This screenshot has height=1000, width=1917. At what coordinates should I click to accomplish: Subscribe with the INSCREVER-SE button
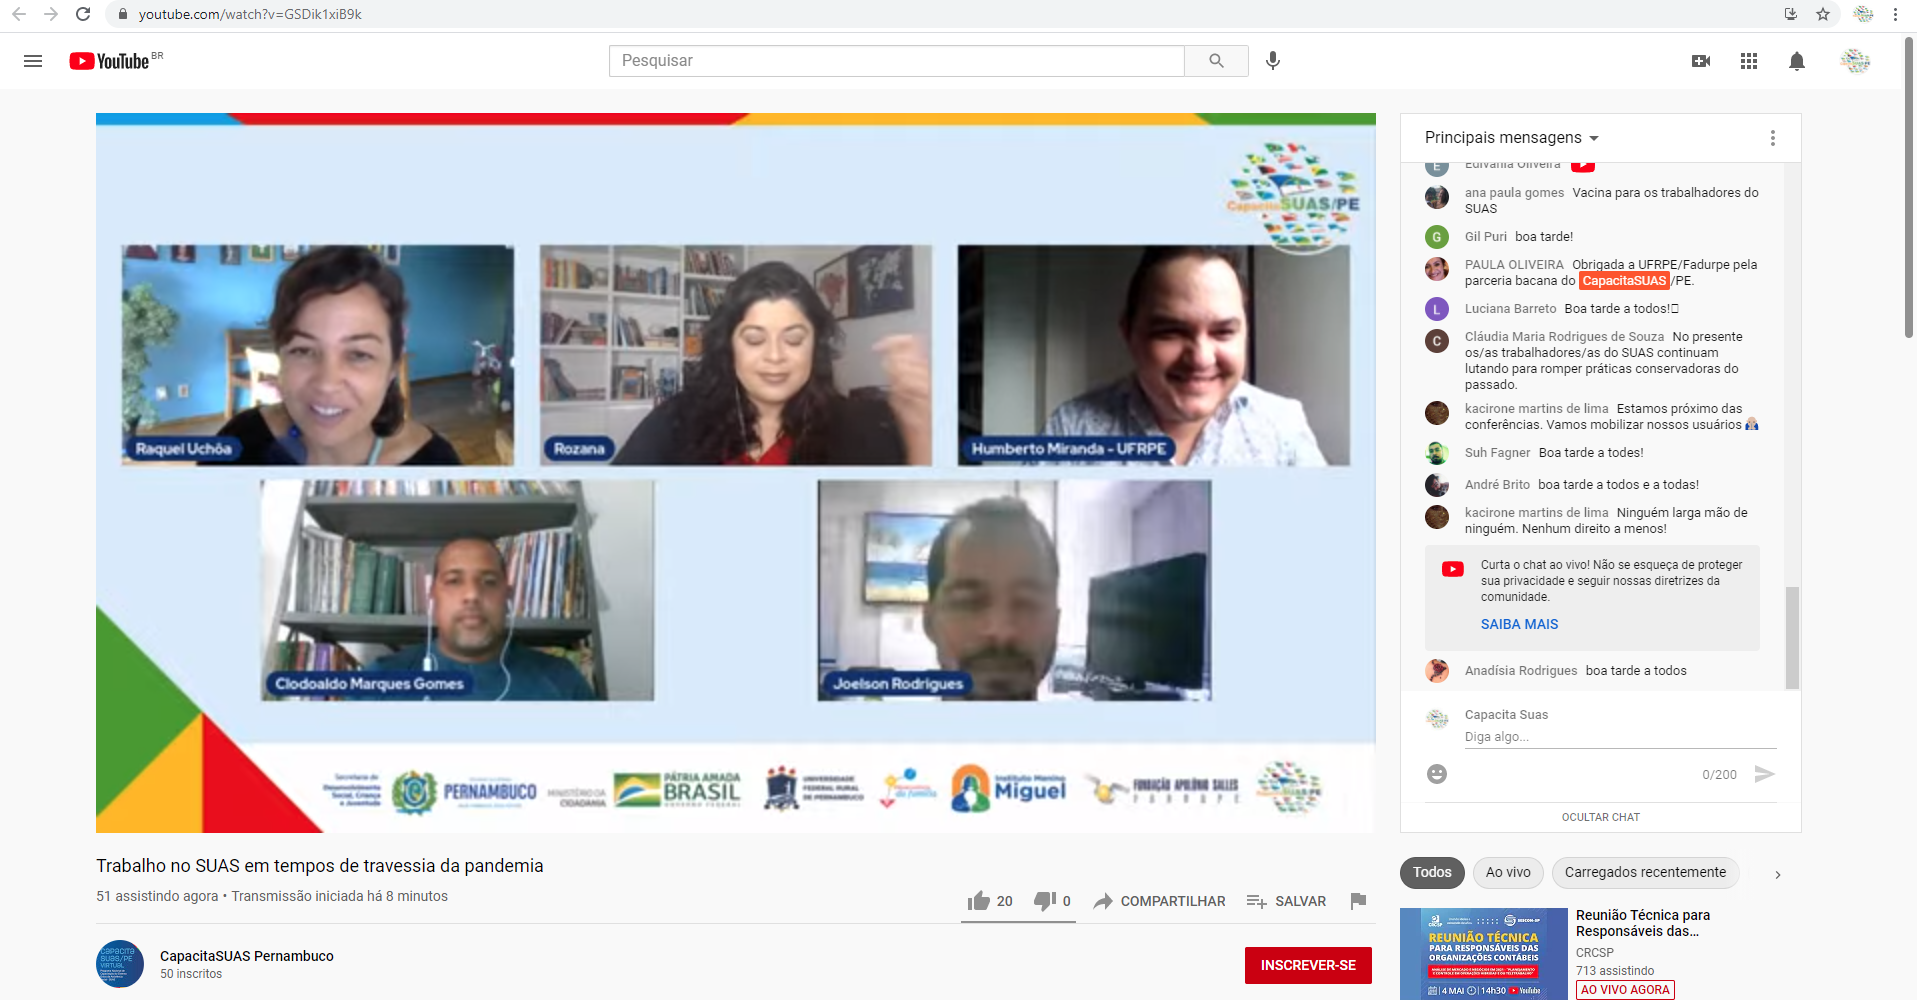1307,965
